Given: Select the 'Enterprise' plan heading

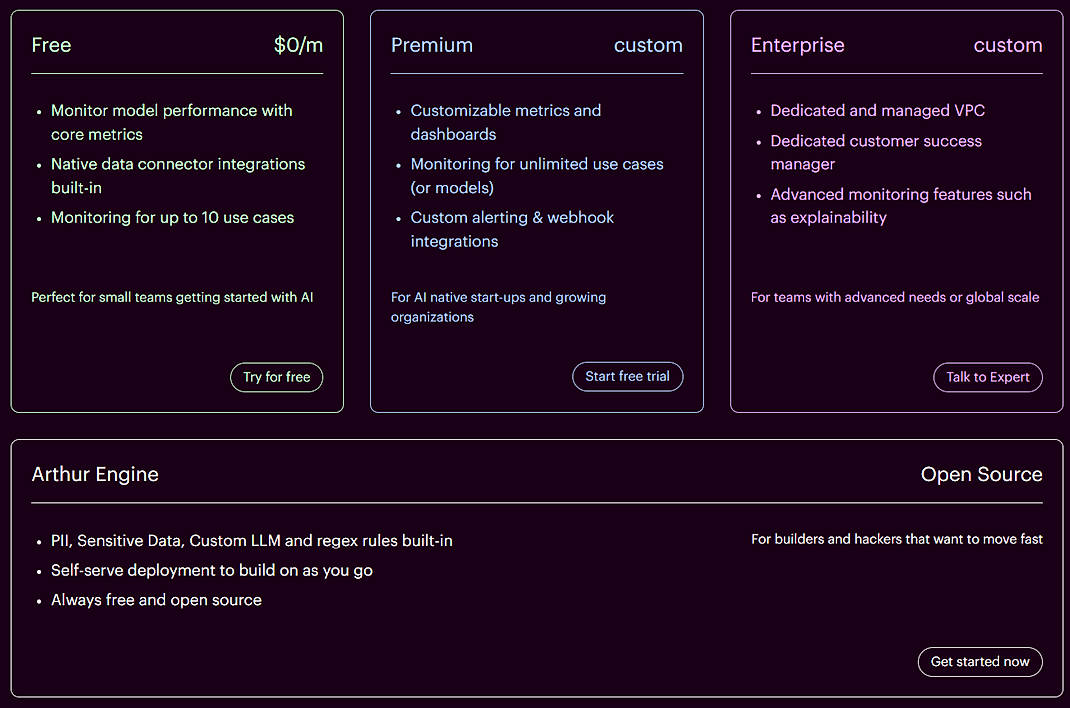Looking at the screenshot, I should pyautogui.click(x=797, y=45).
